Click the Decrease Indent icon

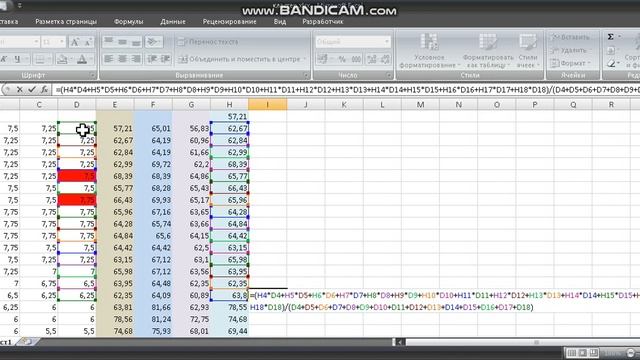[152, 59]
